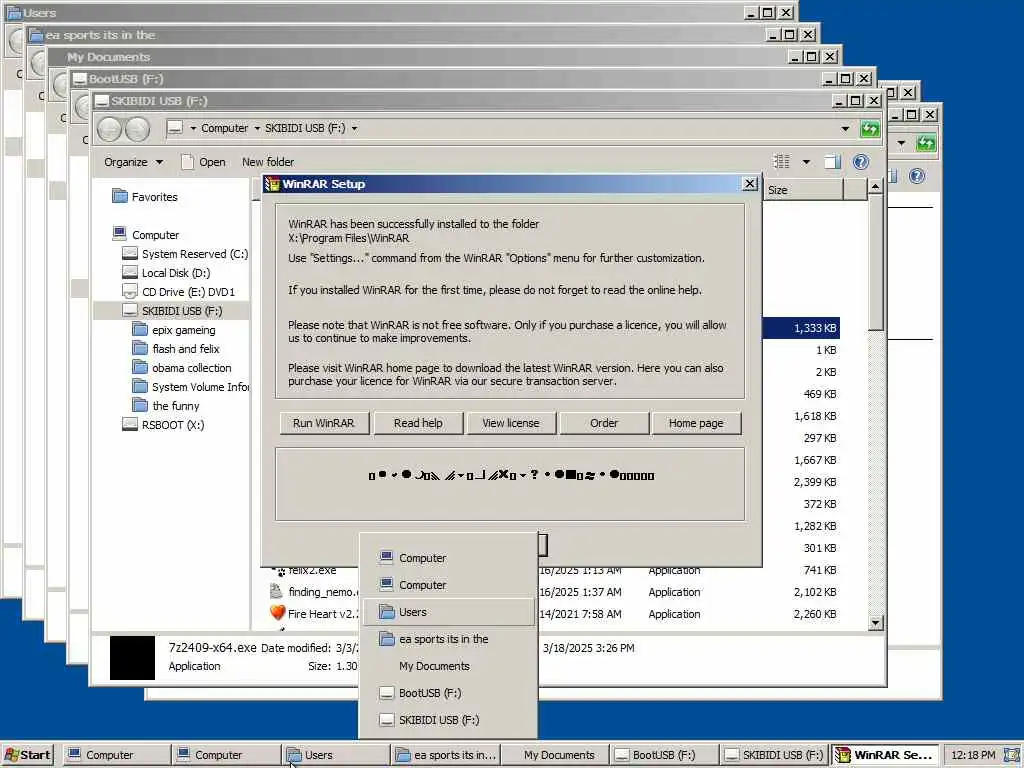Image resolution: width=1024 pixels, height=768 pixels.
Task: Select System Reserved (C:) drive
Action: pyautogui.click(x=185, y=254)
